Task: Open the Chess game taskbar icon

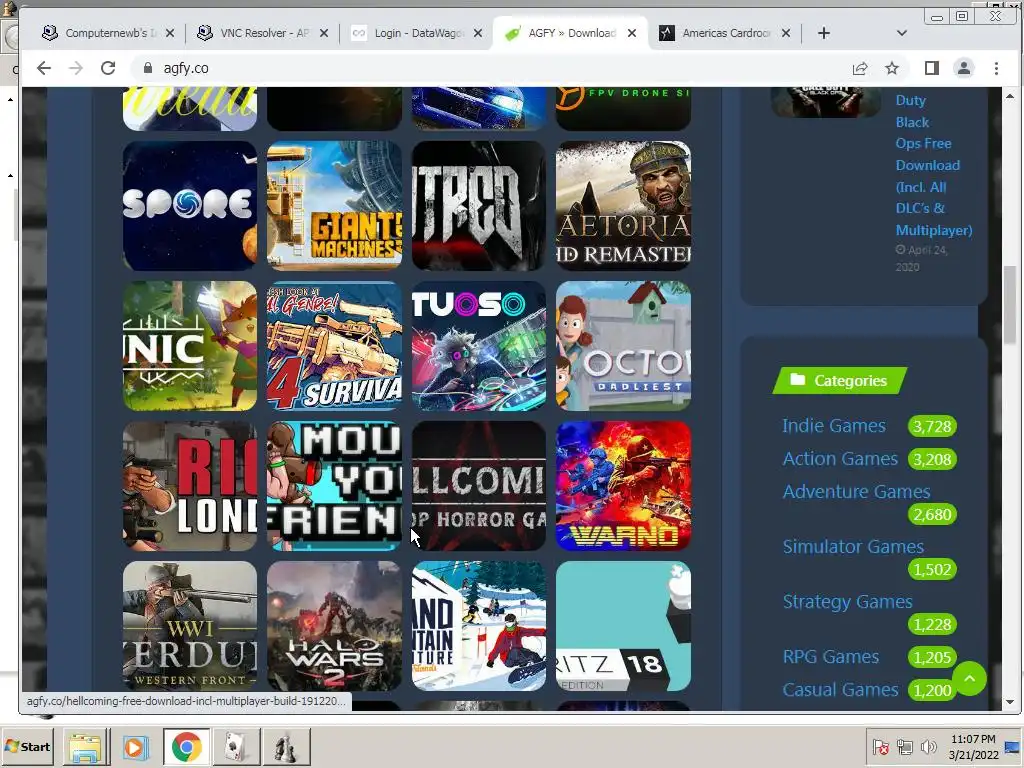Action: (x=285, y=747)
